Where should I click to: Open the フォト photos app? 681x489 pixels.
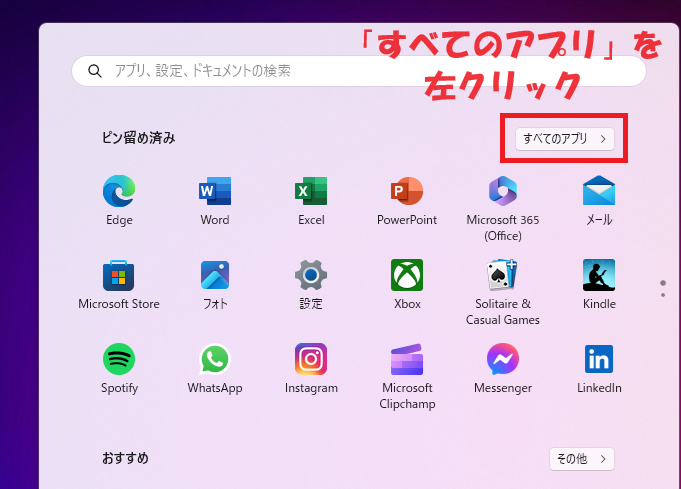(215, 275)
